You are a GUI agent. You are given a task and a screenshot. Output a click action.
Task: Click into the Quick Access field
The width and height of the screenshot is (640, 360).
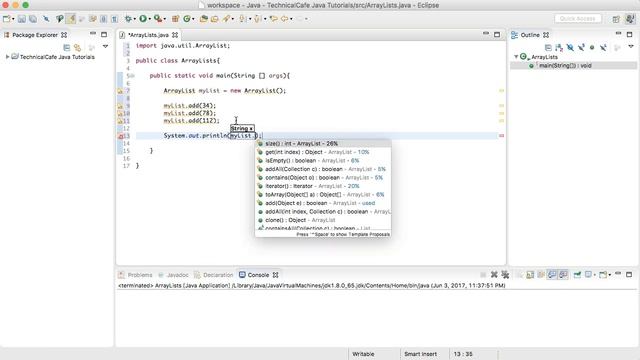pyautogui.click(x=578, y=19)
